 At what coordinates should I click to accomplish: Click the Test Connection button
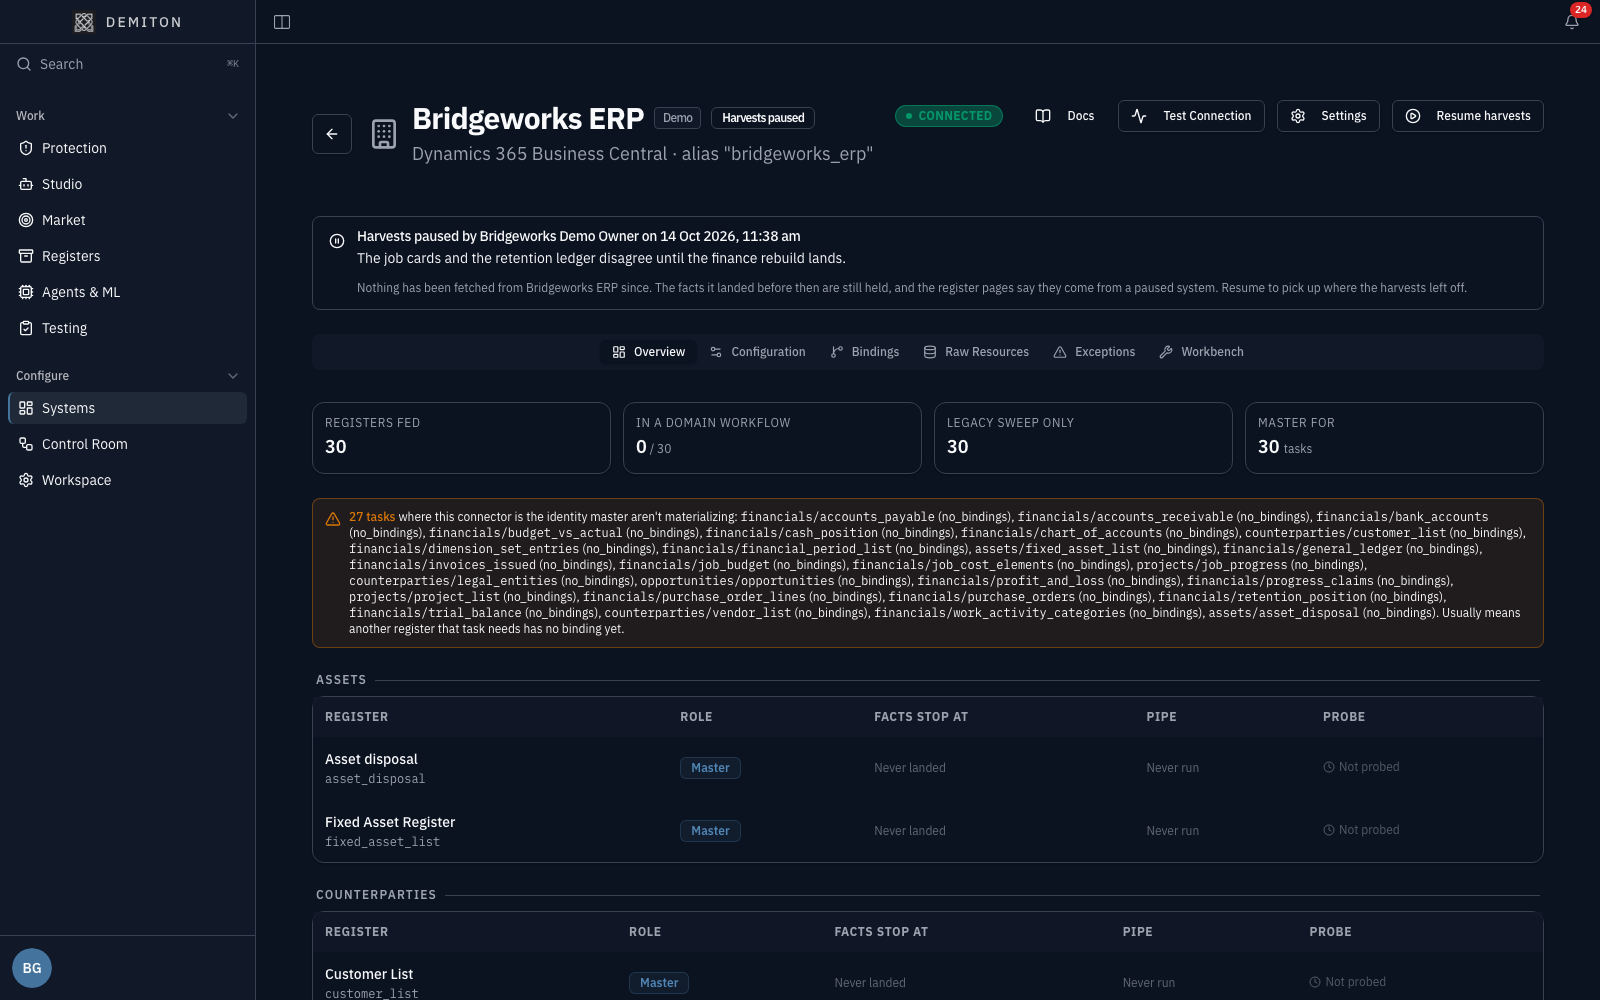(1191, 116)
